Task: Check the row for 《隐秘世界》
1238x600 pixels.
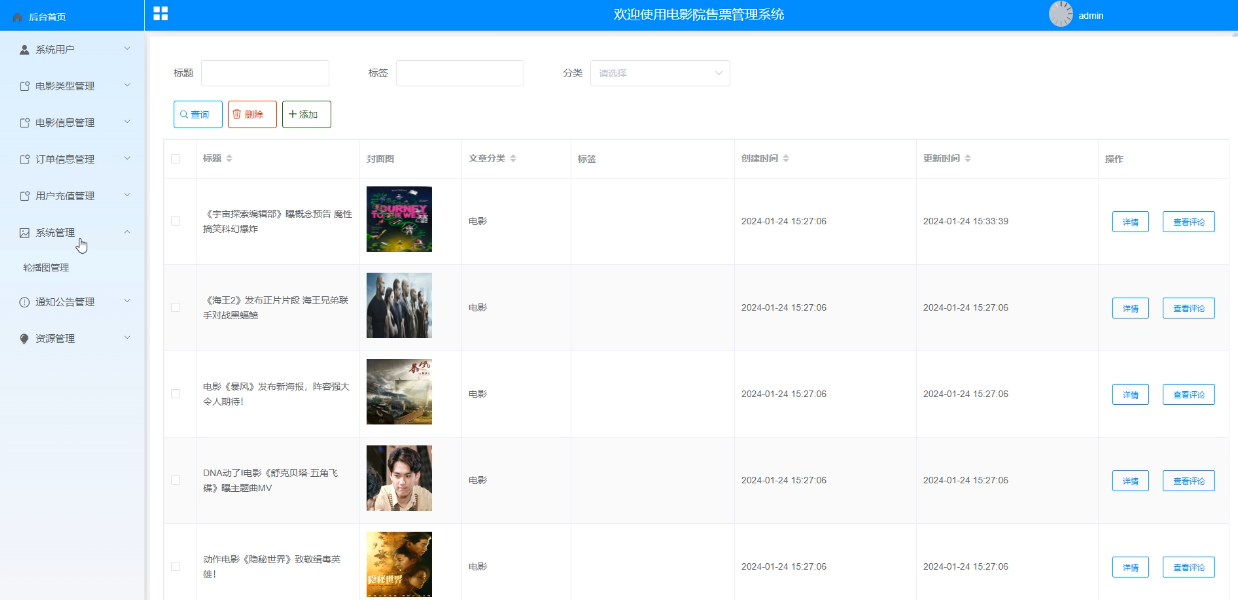Action: tap(176, 566)
